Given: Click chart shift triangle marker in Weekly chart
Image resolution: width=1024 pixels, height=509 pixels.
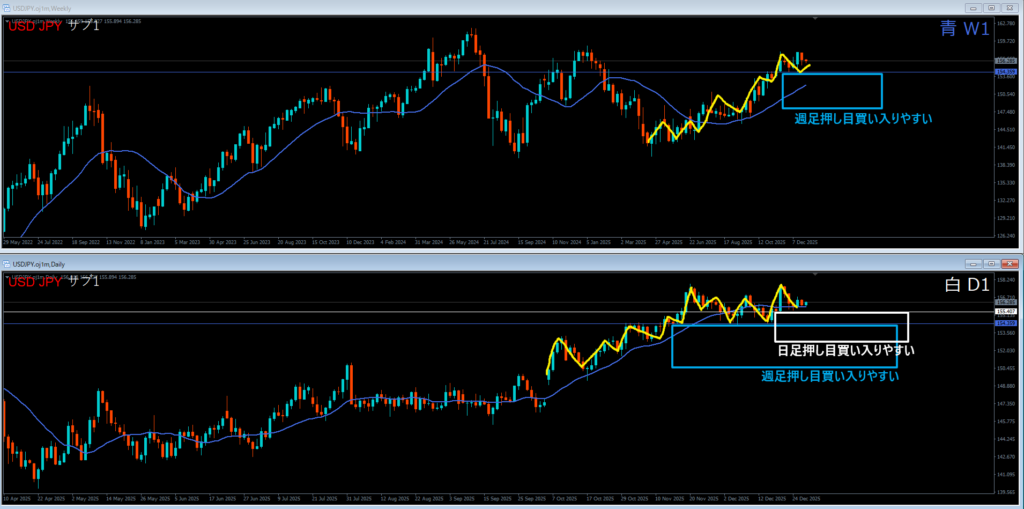Looking at the screenshot, I should click(814, 20).
